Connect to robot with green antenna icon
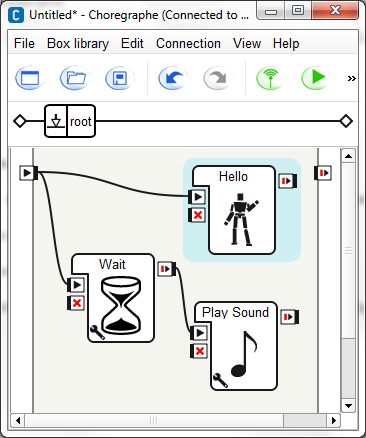 (270, 78)
